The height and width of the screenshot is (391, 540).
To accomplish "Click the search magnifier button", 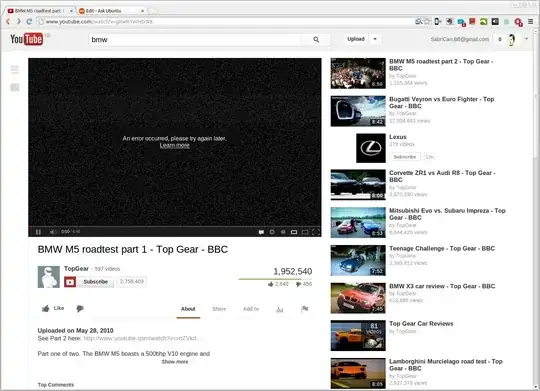I will [316, 40].
